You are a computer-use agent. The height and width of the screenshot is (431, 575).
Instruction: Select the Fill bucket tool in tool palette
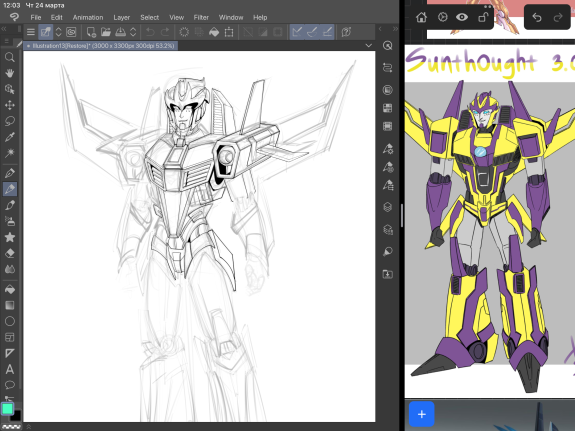click(10, 289)
